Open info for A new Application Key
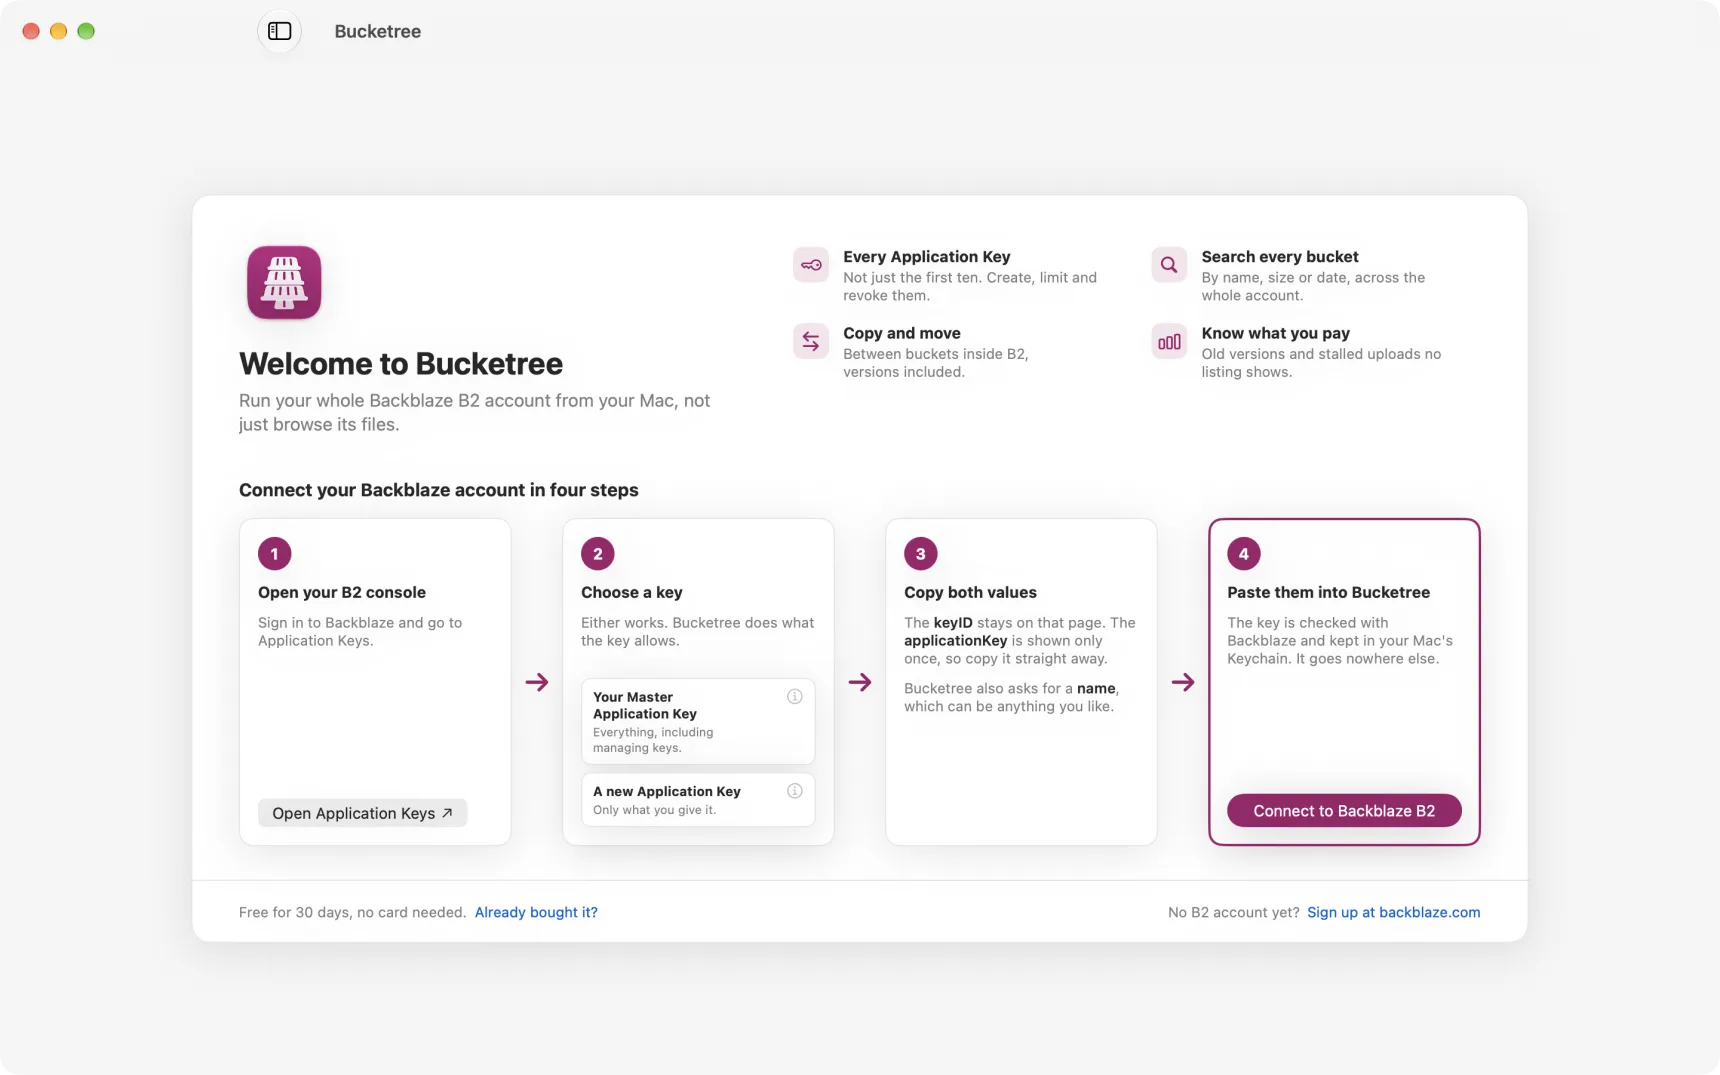Viewport: 1720px width, 1075px height. tap(795, 791)
